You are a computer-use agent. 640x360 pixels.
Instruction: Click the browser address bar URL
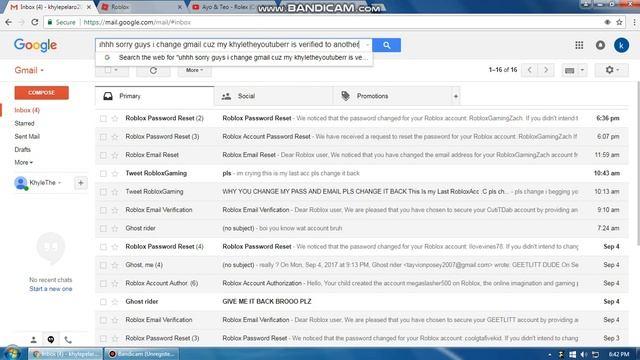click(x=137, y=22)
